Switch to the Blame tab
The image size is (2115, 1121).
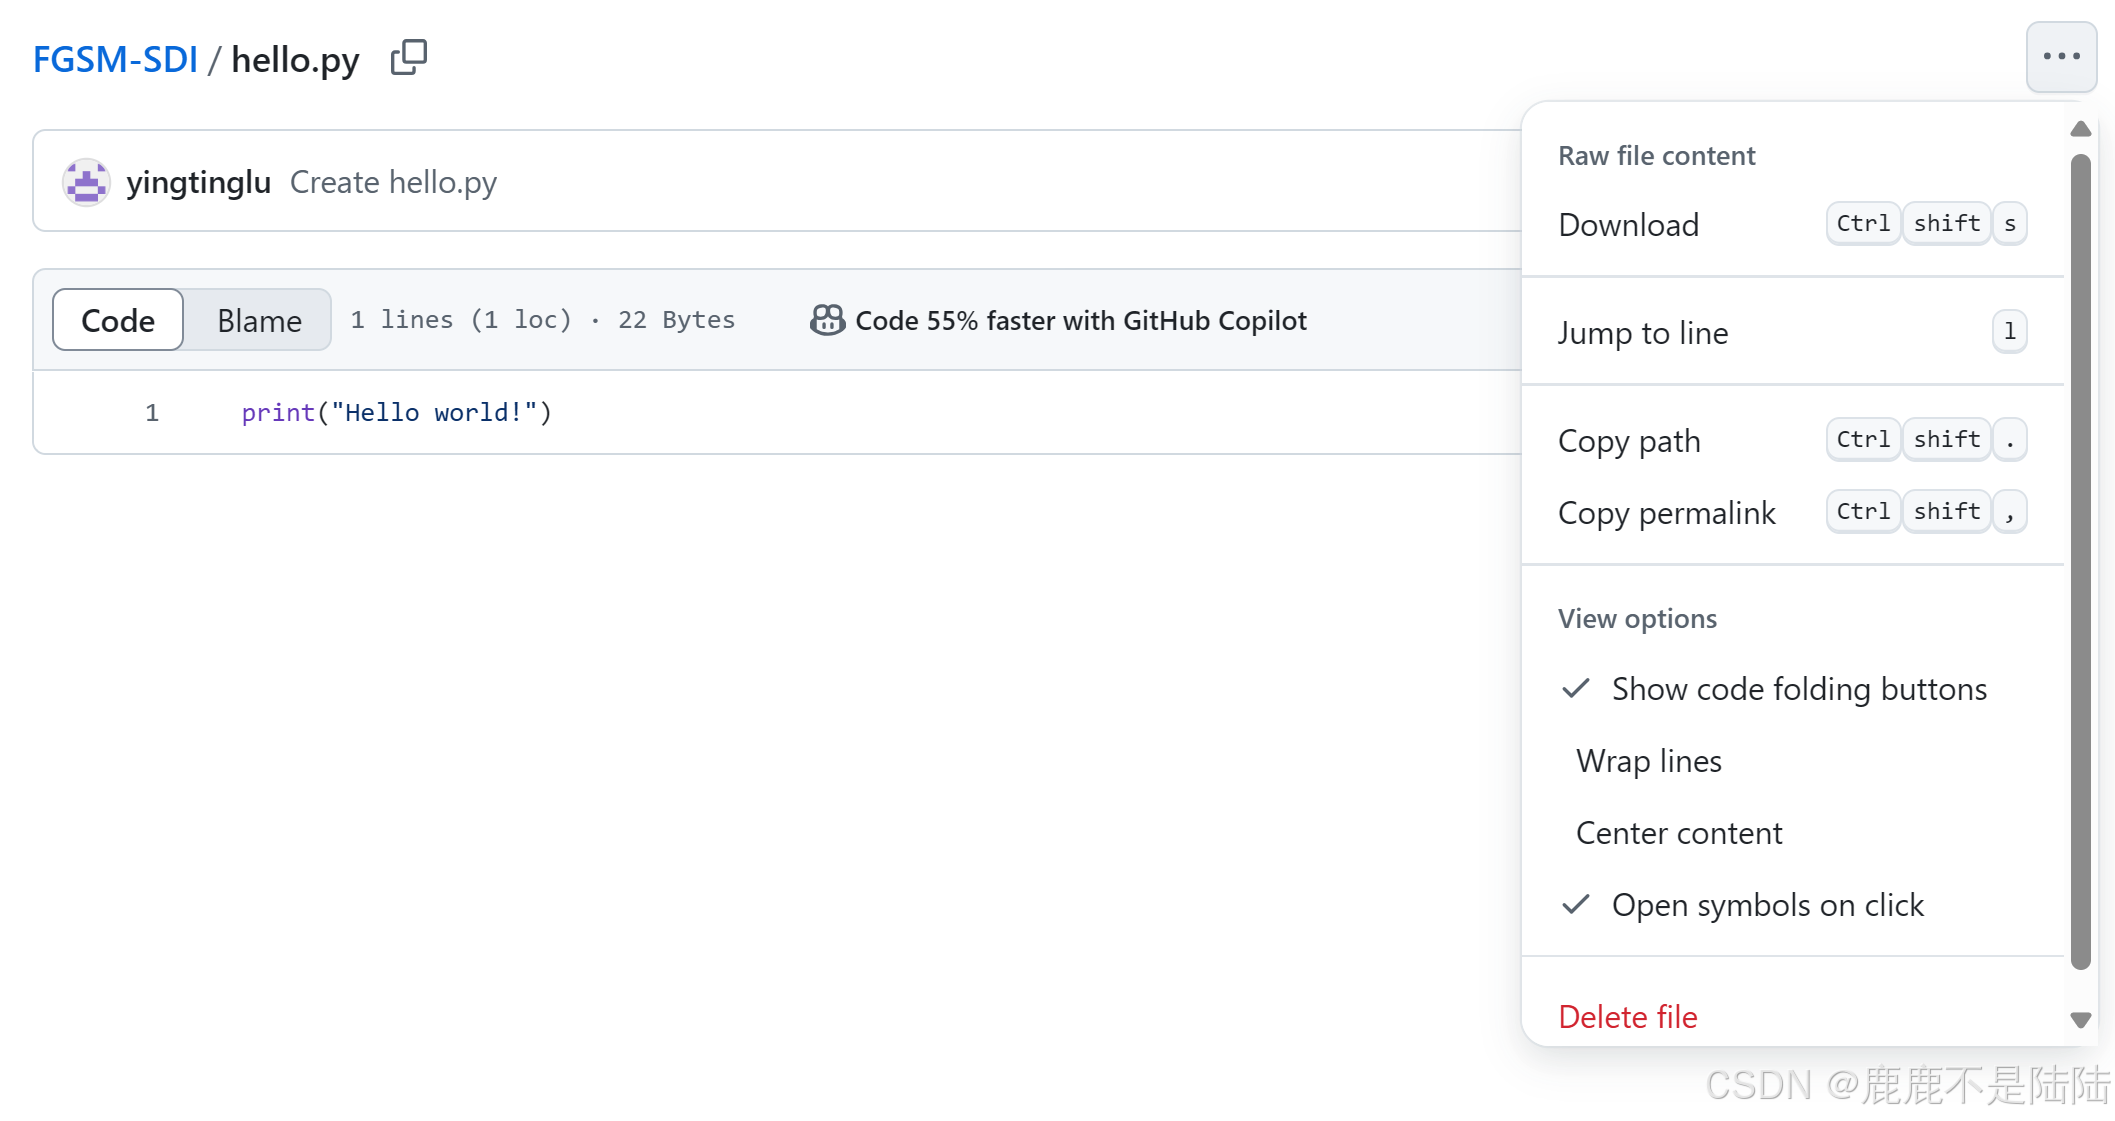pos(259,320)
